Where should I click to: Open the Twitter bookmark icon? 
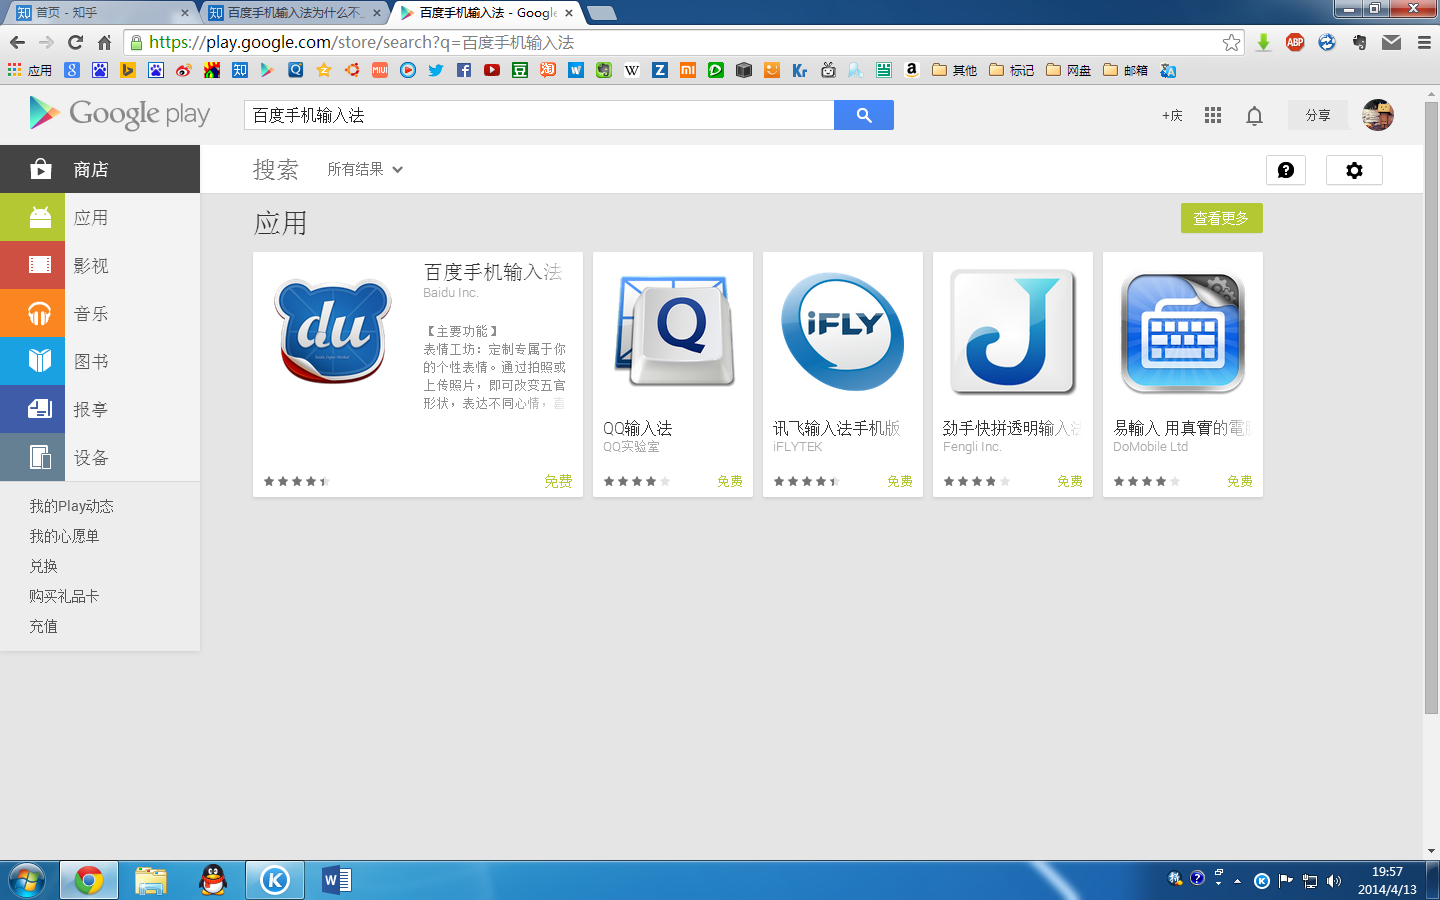tap(436, 70)
